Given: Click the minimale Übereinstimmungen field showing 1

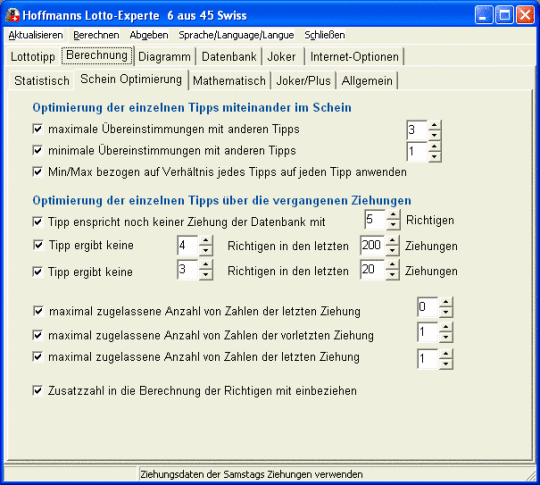Looking at the screenshot, I should point(417,152).
